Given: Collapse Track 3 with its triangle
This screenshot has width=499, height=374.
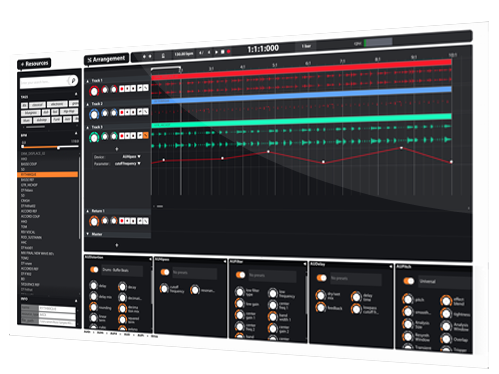Looking at the screenshot, I should (88, 128).
